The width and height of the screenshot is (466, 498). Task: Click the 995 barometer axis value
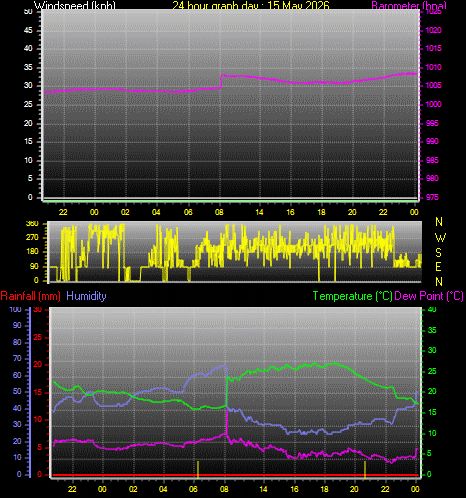pyautogui.click(x=432, y=123)
